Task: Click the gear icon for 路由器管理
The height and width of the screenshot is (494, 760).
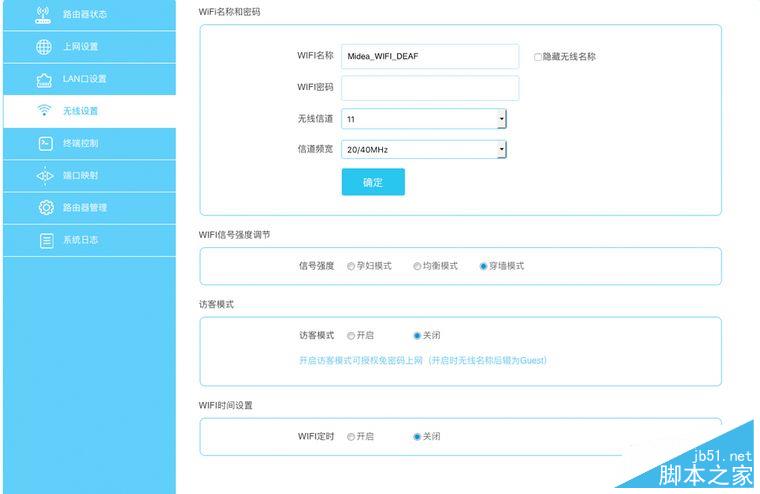Action: (x=46, y=207)
